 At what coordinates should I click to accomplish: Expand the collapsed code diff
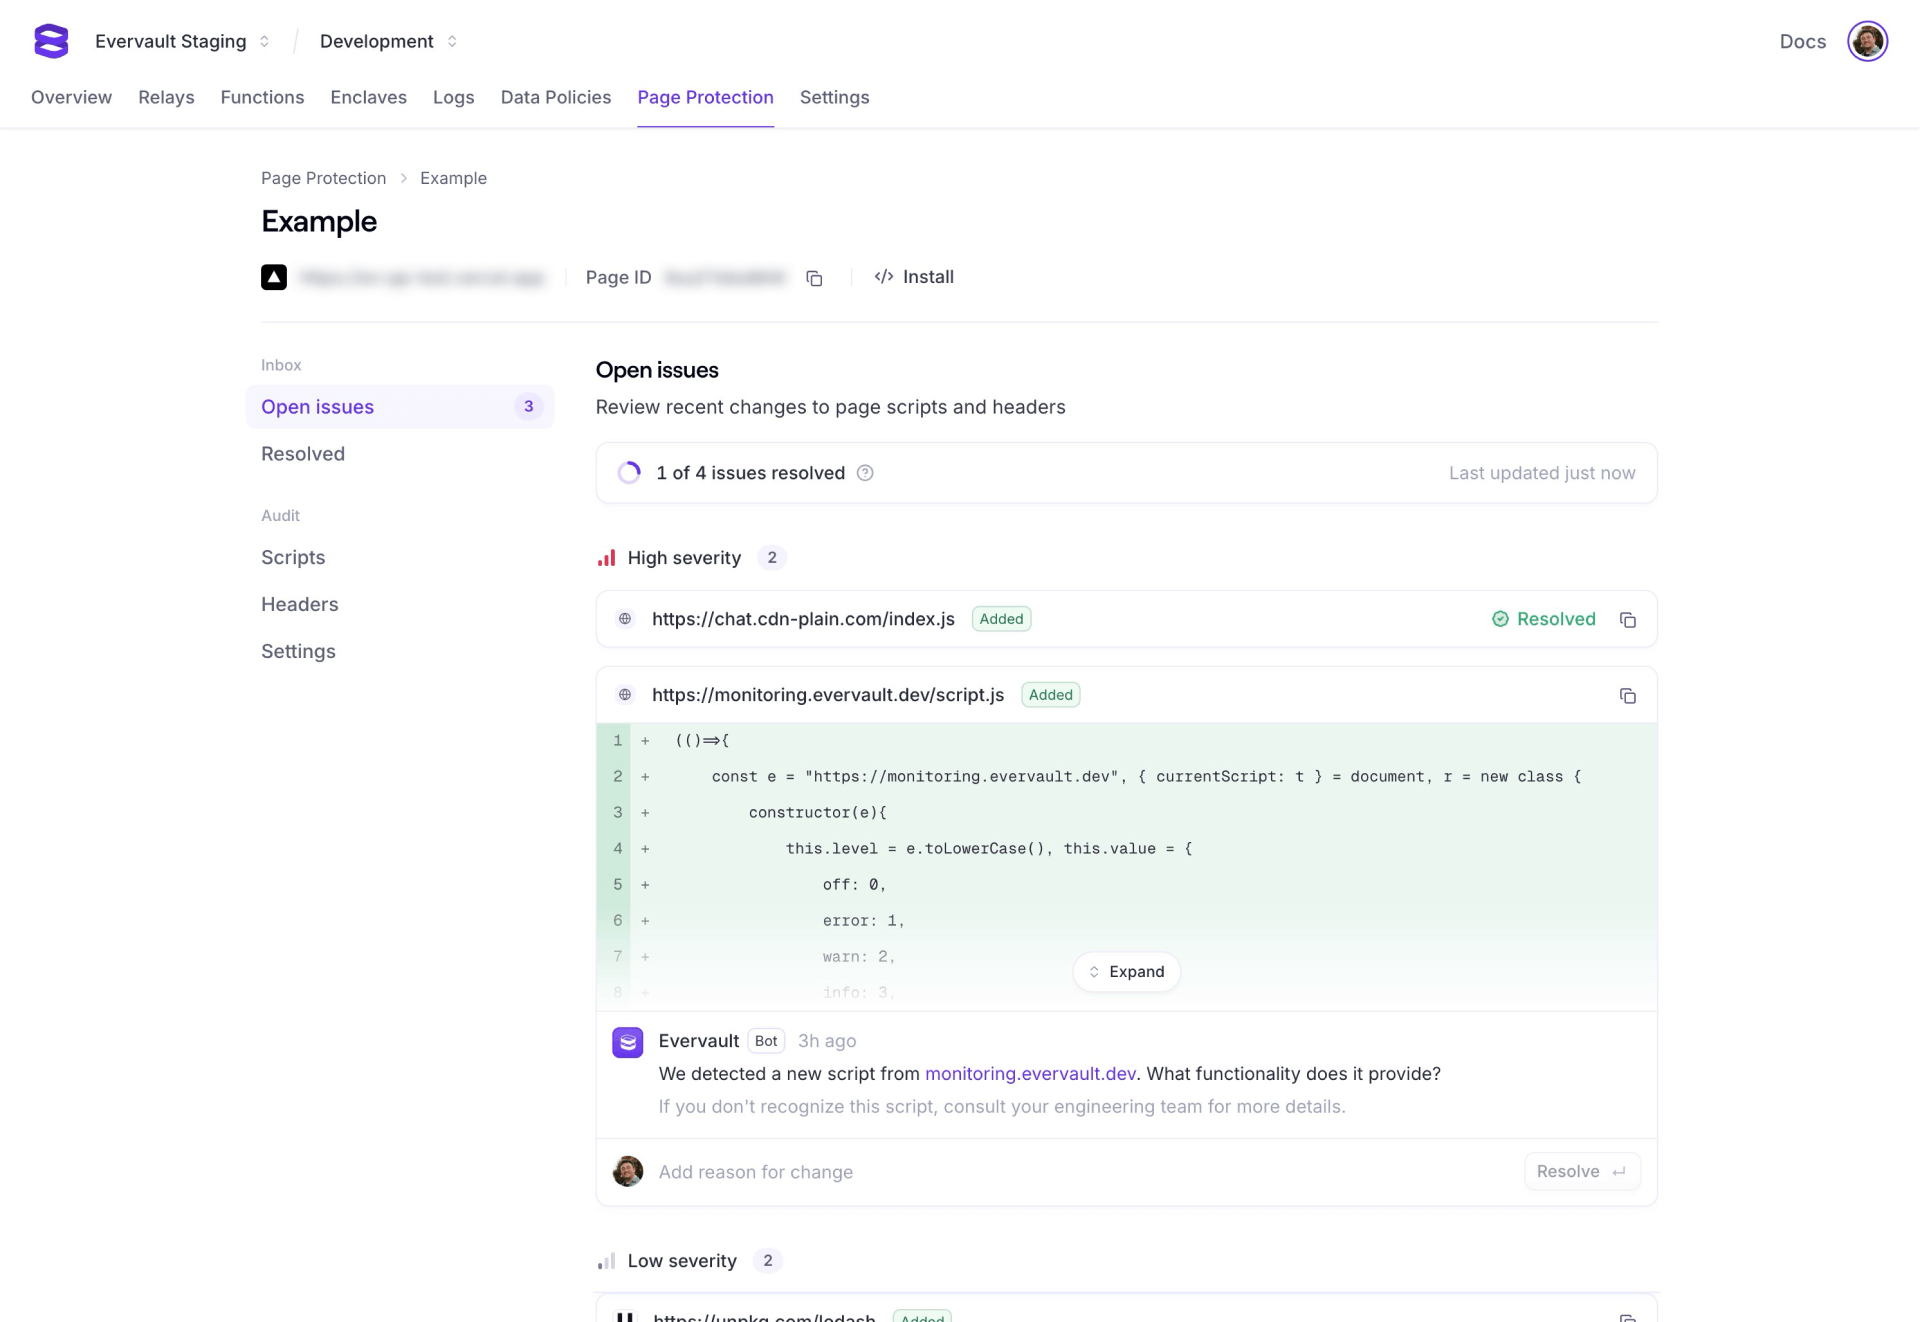coord(1126,972)
